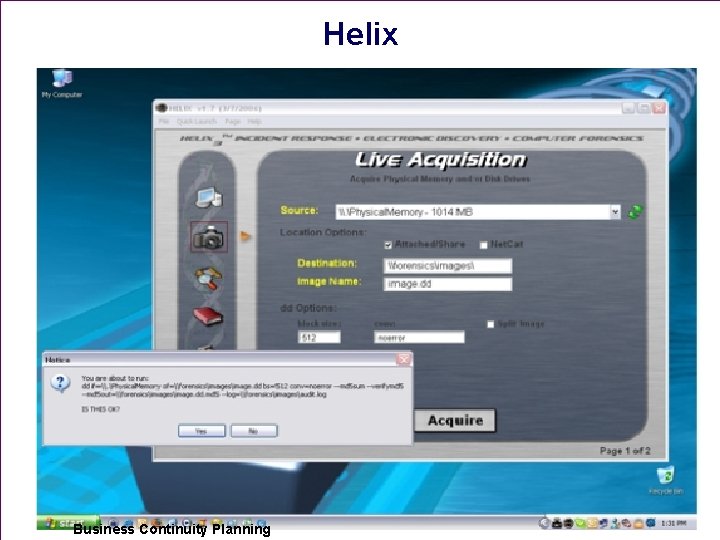Select the System Information computer icon in sidebar
Image resolution: width=720 pixels, height=540 pixels.
[209, 197]
